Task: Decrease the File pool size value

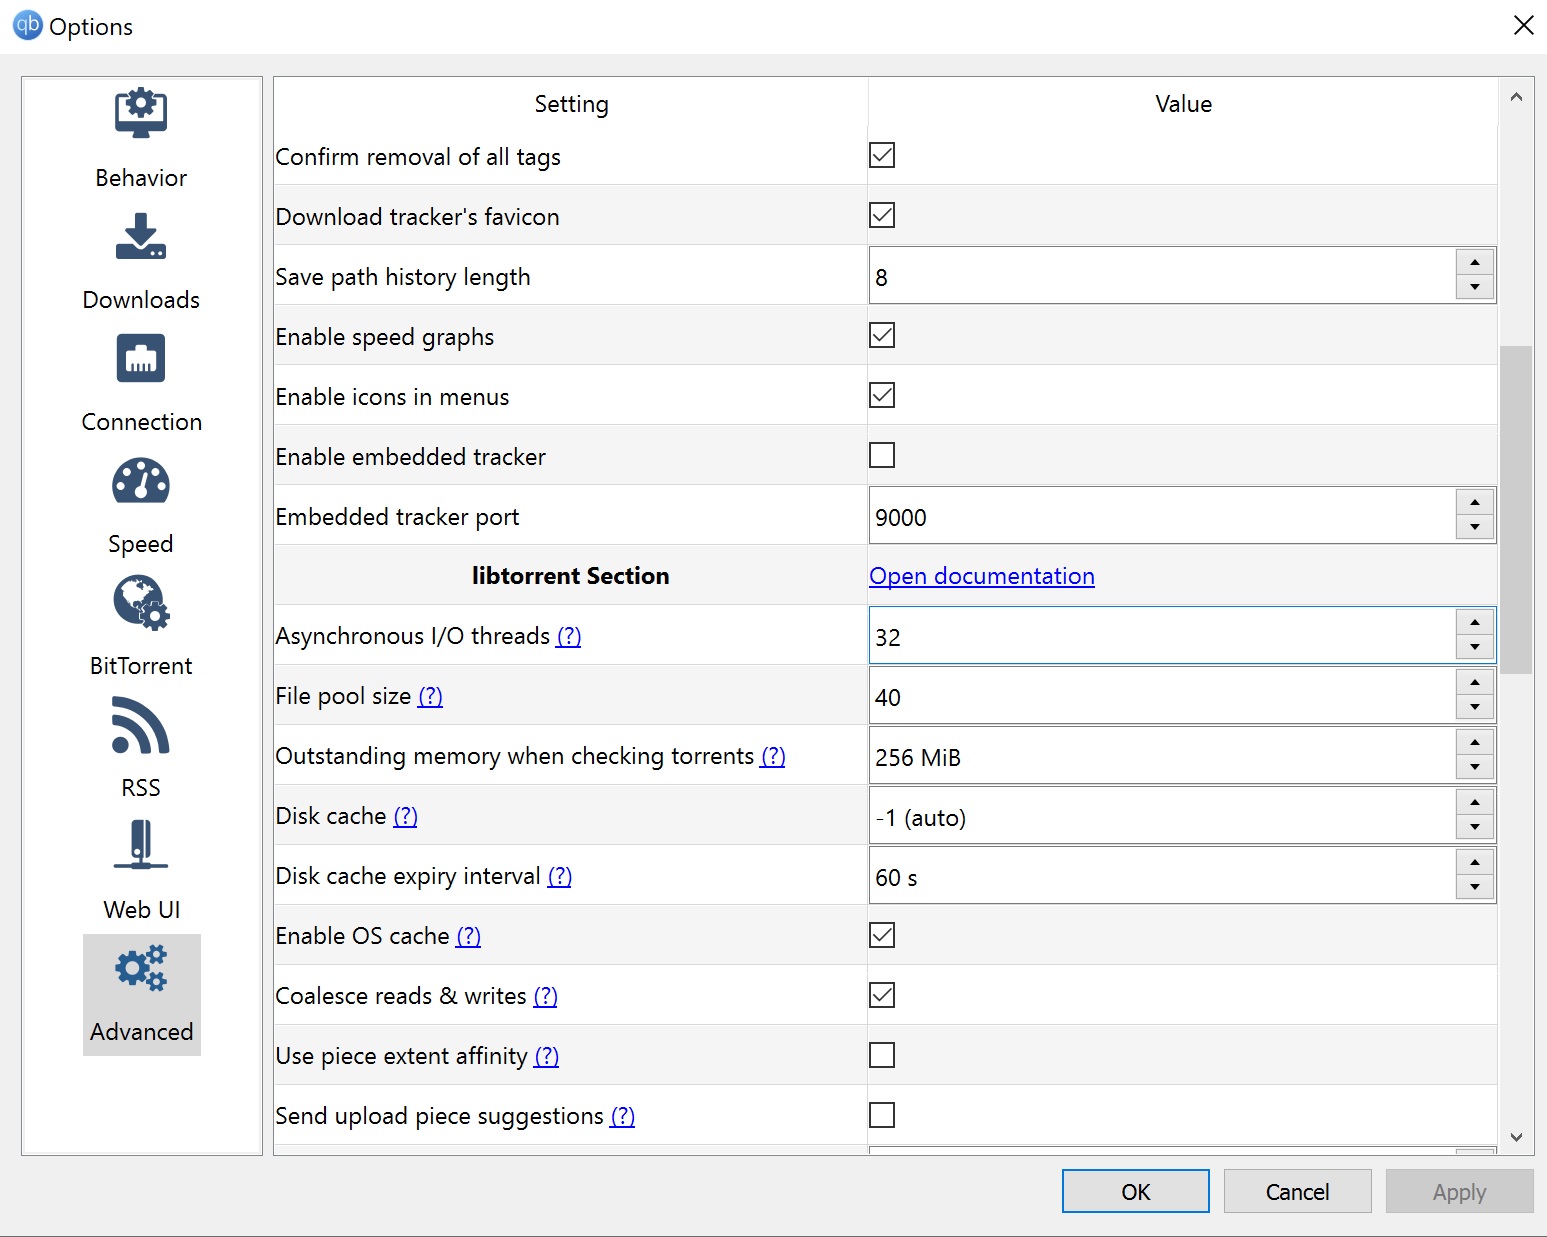Action: tap(1474, 708)
